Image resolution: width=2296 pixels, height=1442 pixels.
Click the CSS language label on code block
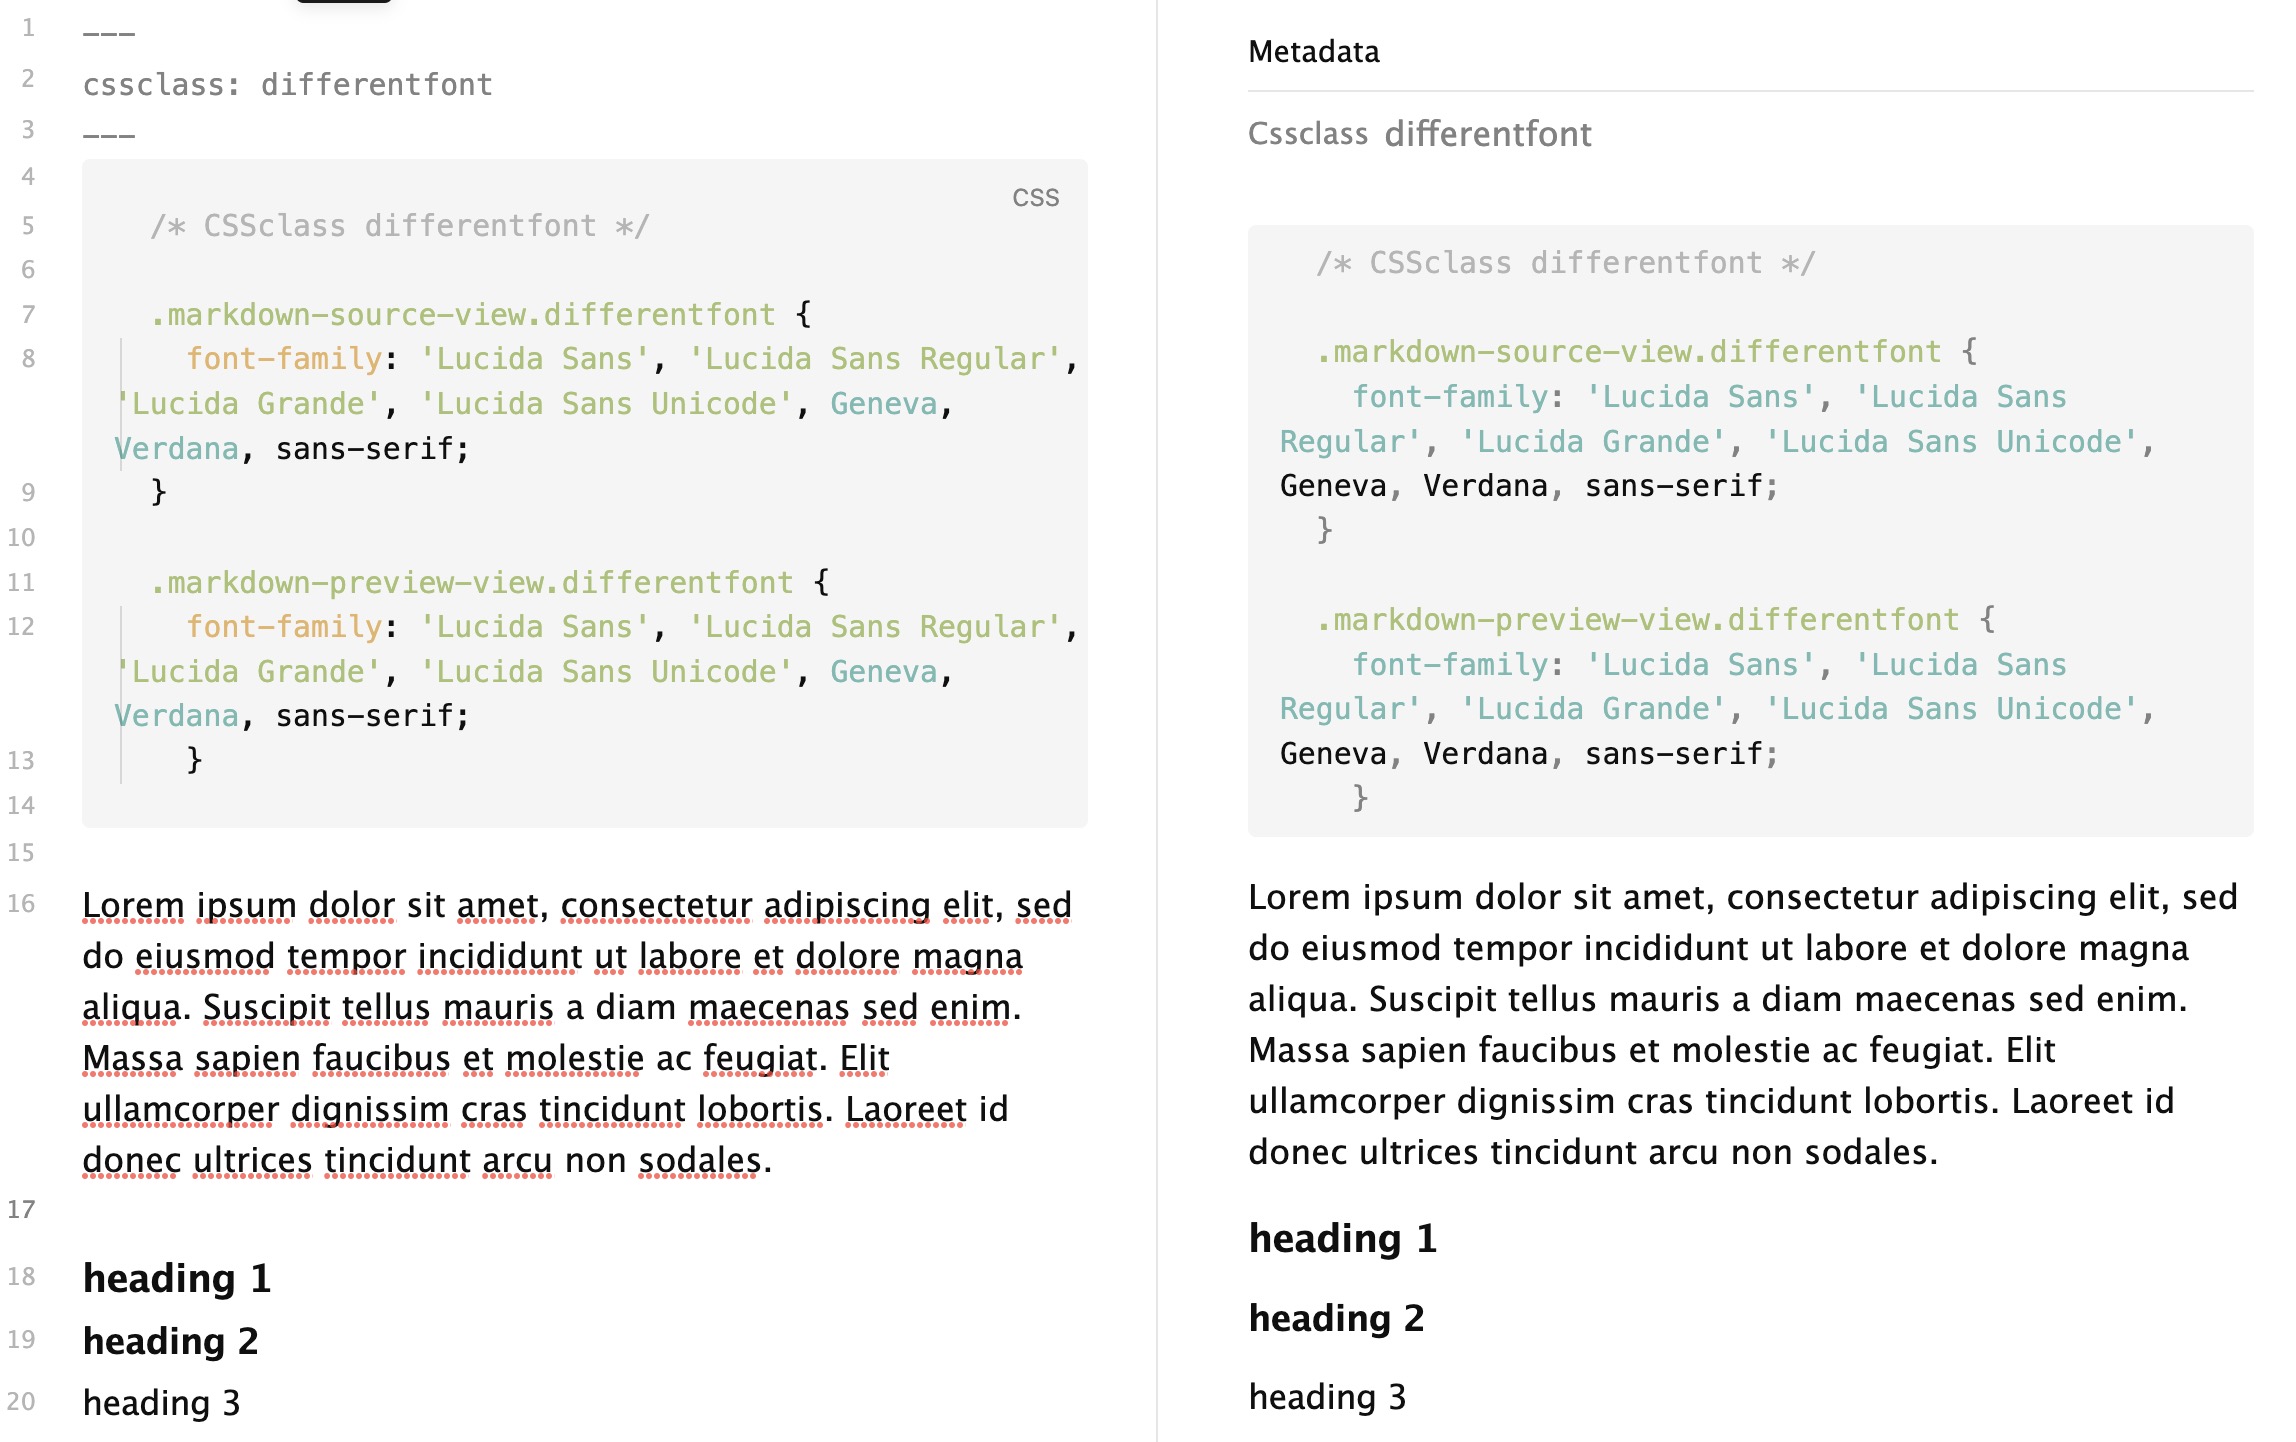point(1035,197)
